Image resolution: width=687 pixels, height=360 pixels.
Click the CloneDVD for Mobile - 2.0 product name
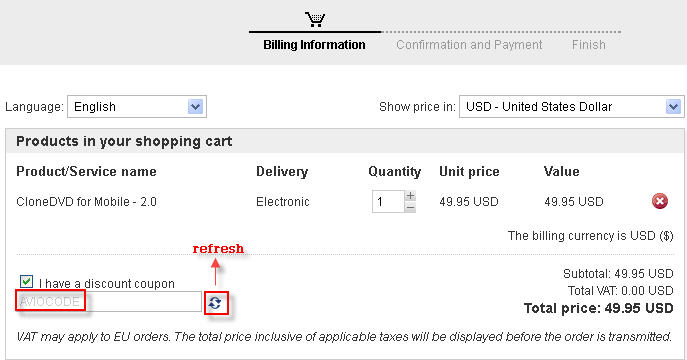click(86, 201)
